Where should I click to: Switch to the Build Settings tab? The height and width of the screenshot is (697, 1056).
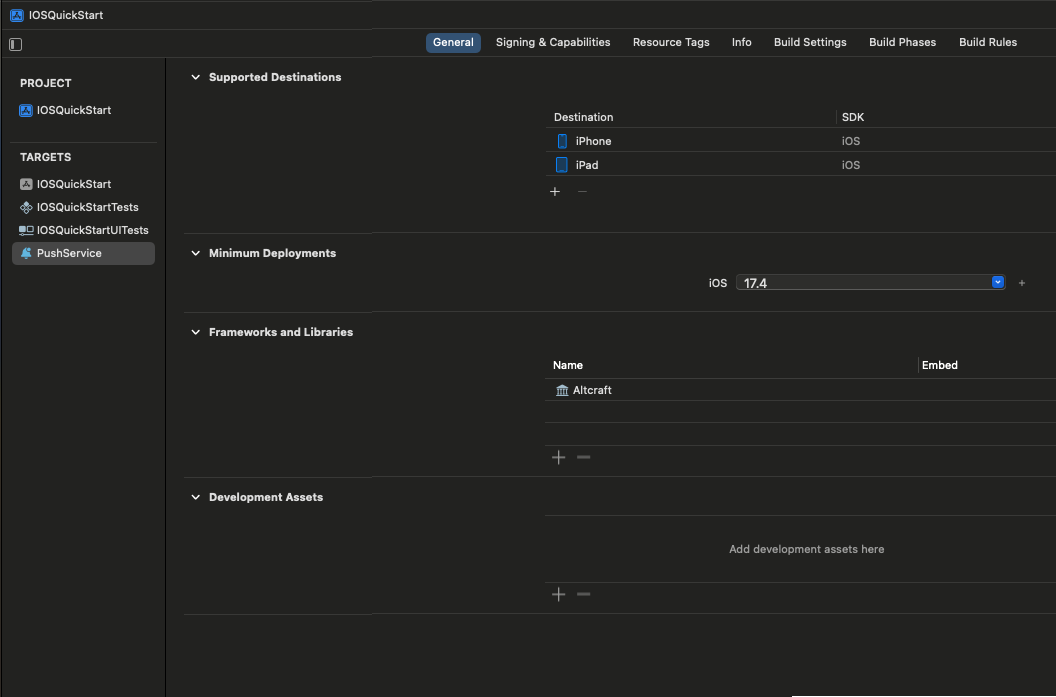(x=809, y=42)
